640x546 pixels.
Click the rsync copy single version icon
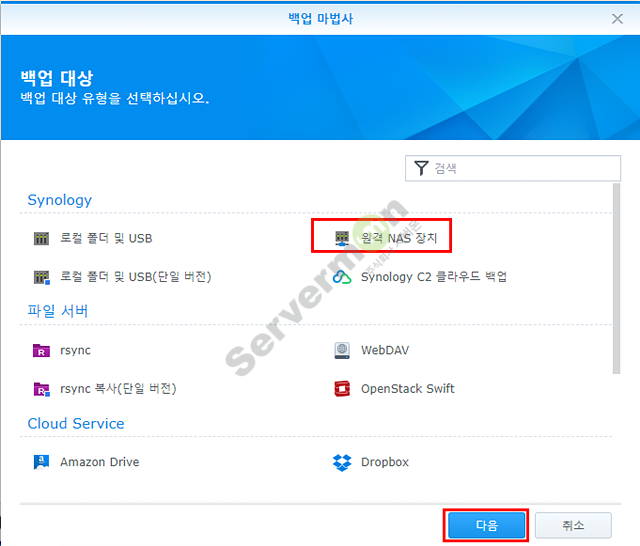[x=41, y=389]
